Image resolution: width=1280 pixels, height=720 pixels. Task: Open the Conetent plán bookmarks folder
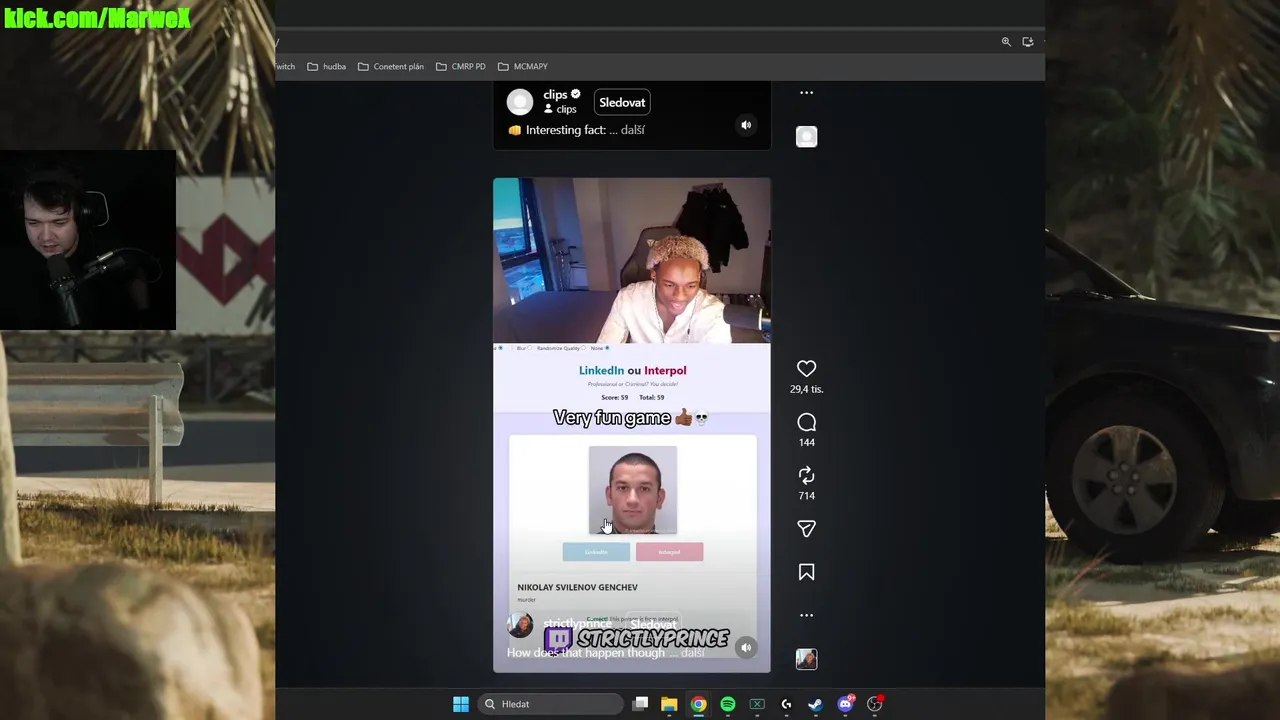click(x=391, y=67)
